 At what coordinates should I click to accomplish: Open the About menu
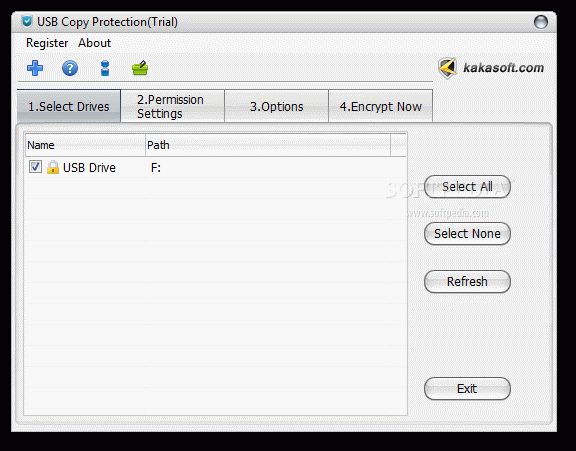(94, 43)
